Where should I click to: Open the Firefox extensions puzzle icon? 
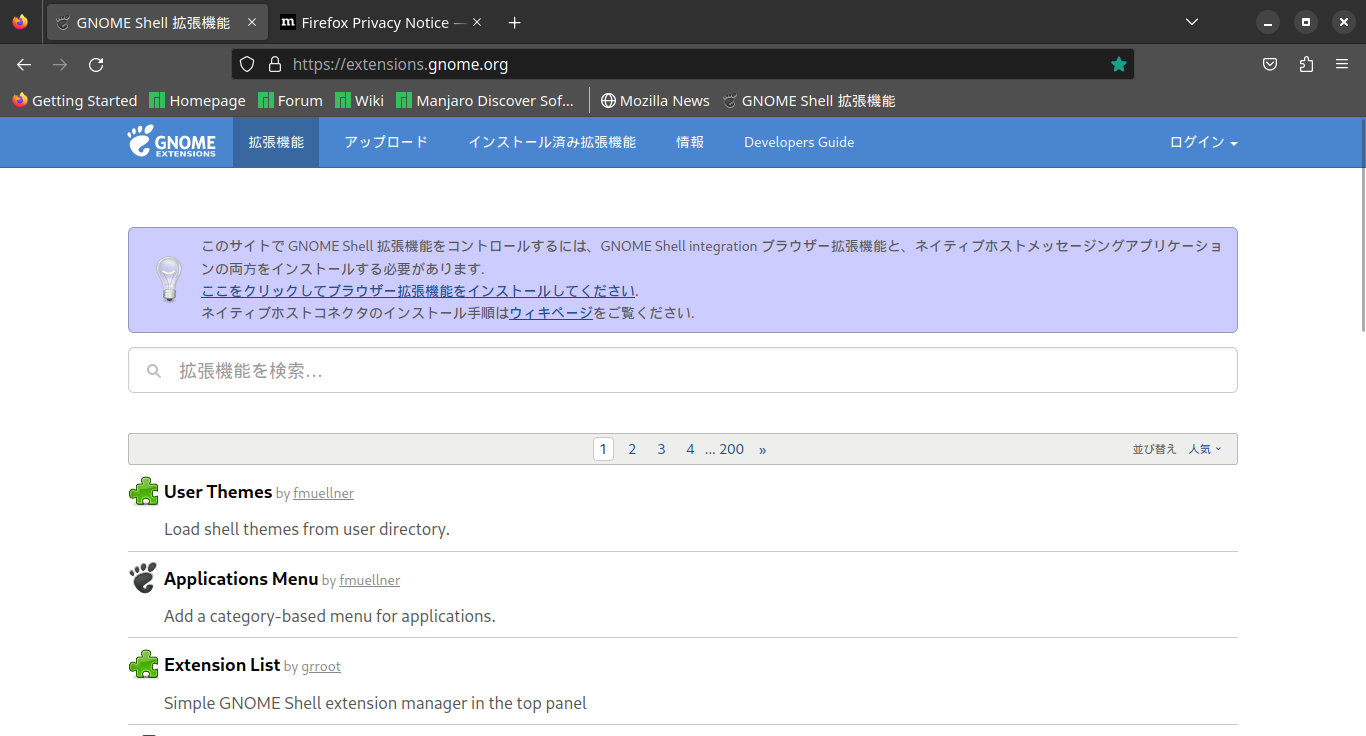1306,64
